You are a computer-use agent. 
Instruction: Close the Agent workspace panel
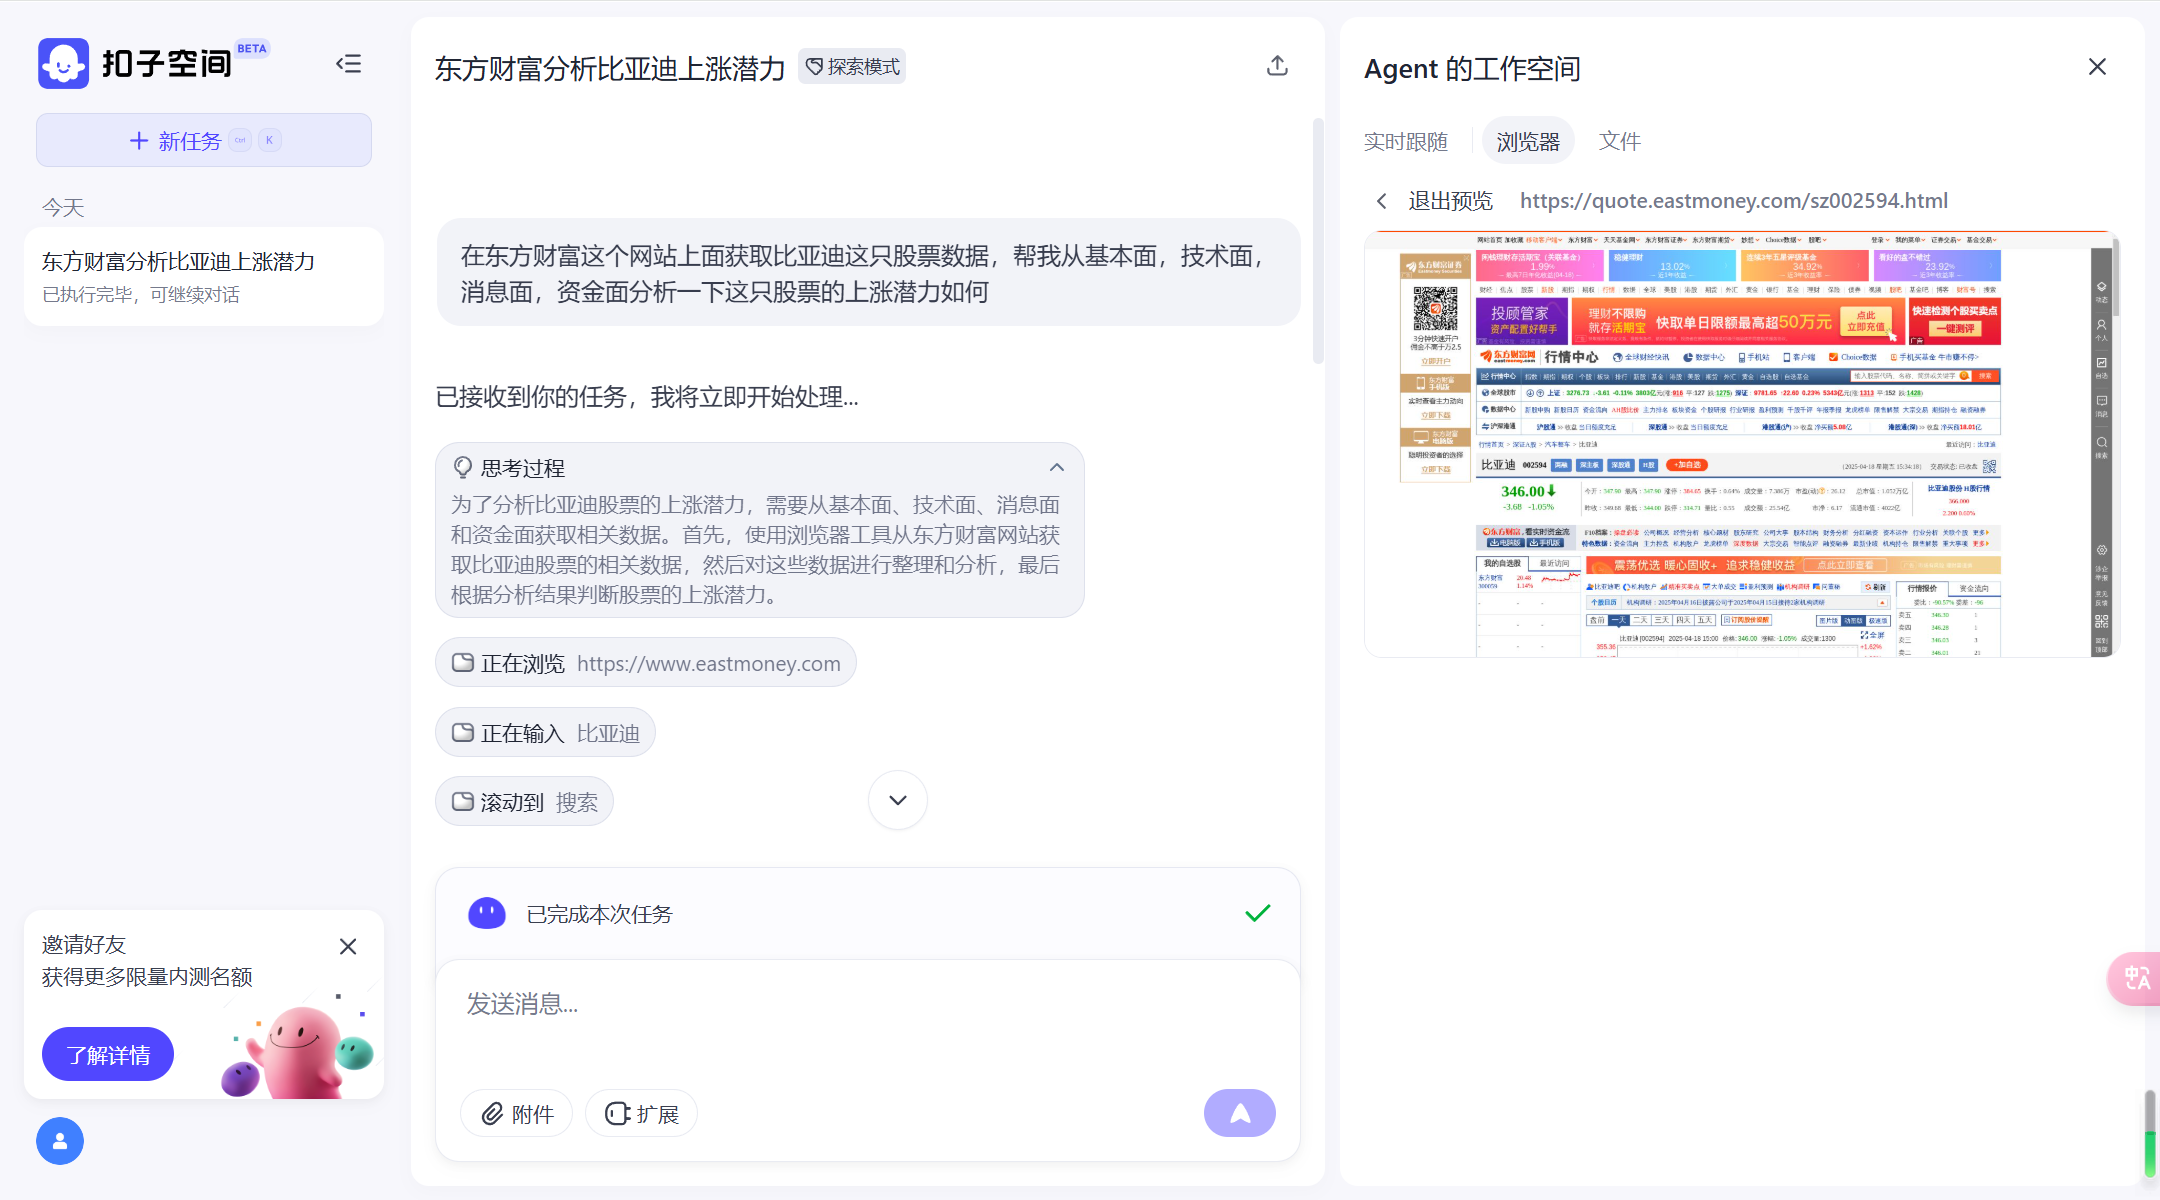2097,67
